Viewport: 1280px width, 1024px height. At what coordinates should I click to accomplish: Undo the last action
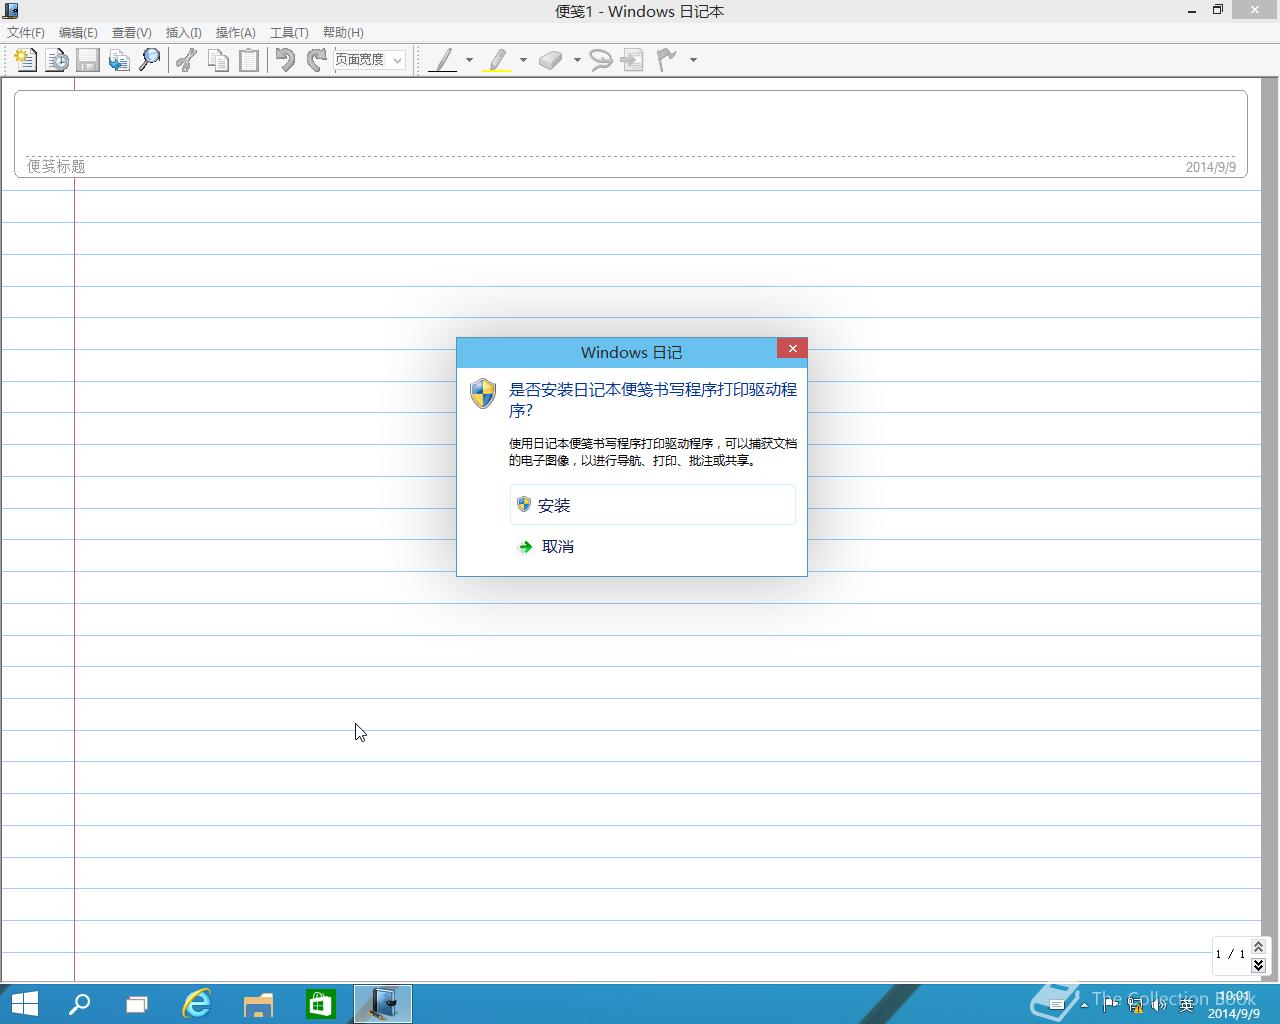coord(285,60)
